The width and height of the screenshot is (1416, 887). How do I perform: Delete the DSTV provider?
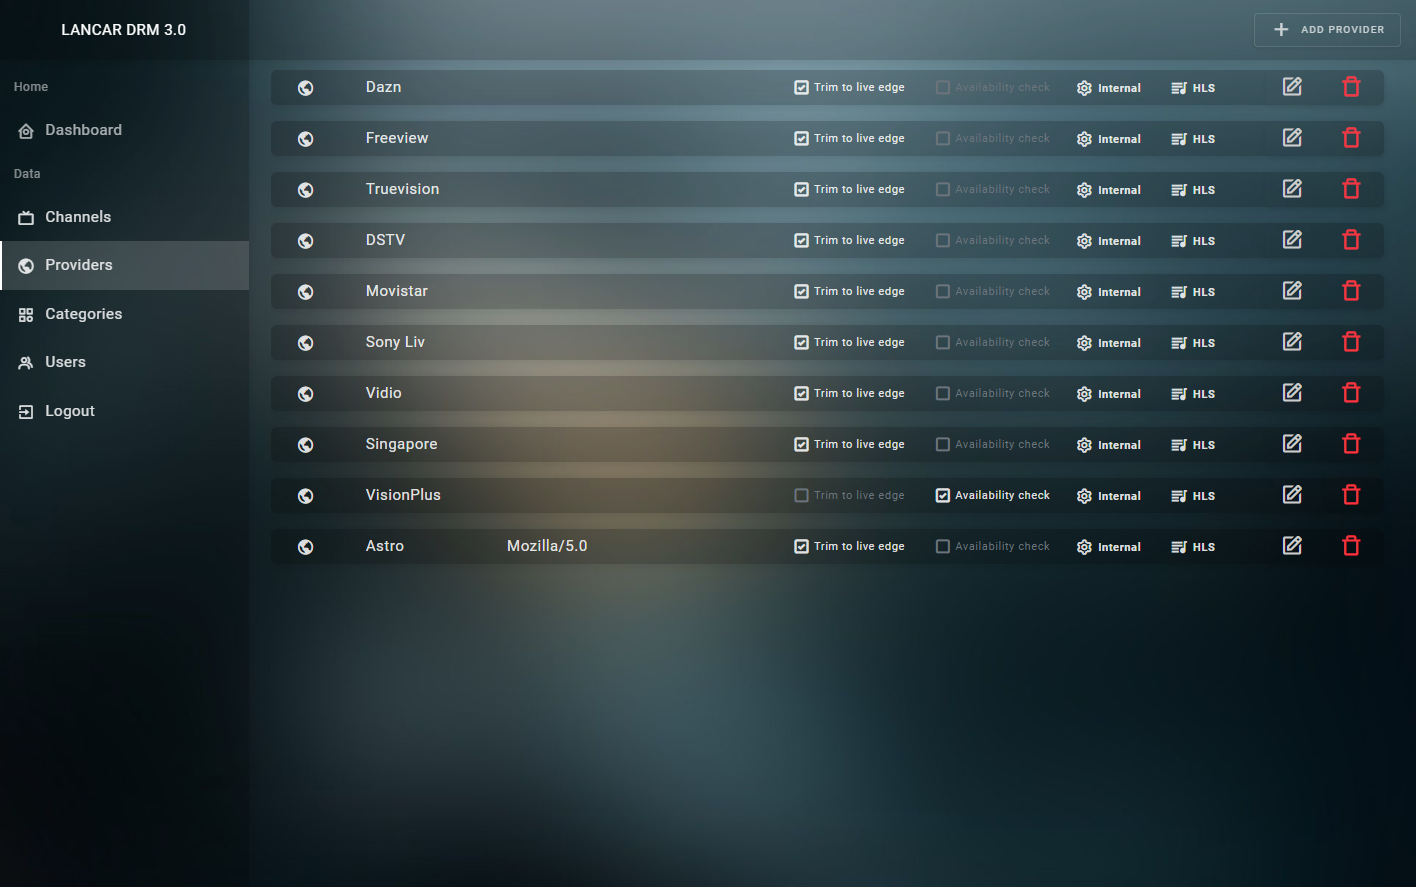pyautogui.click(x=1351, y=240)
